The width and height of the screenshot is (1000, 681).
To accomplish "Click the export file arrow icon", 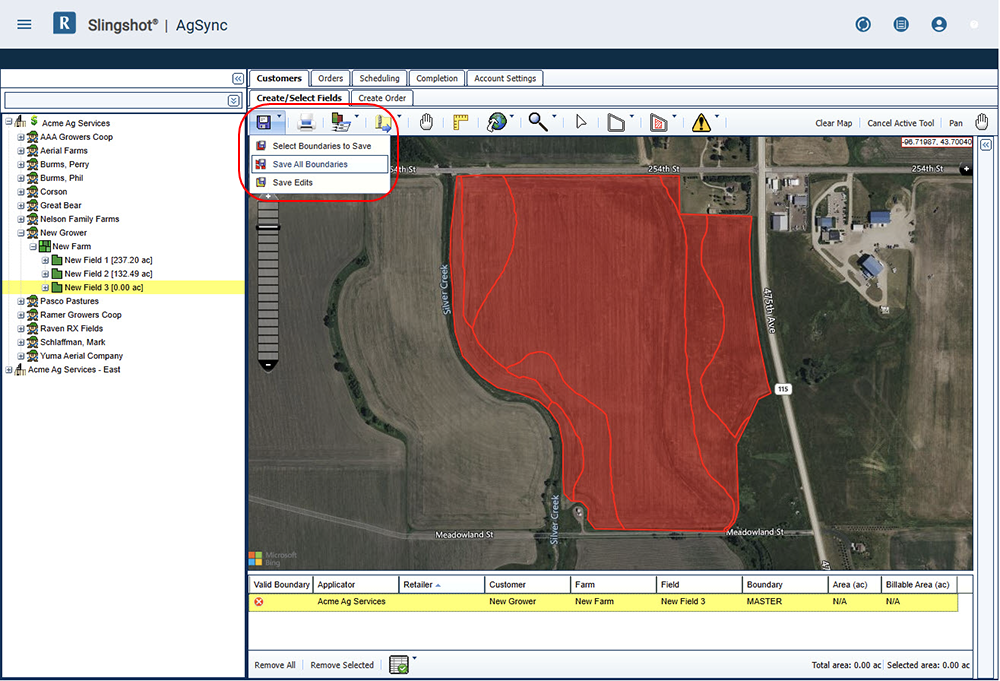I will 383,122.
